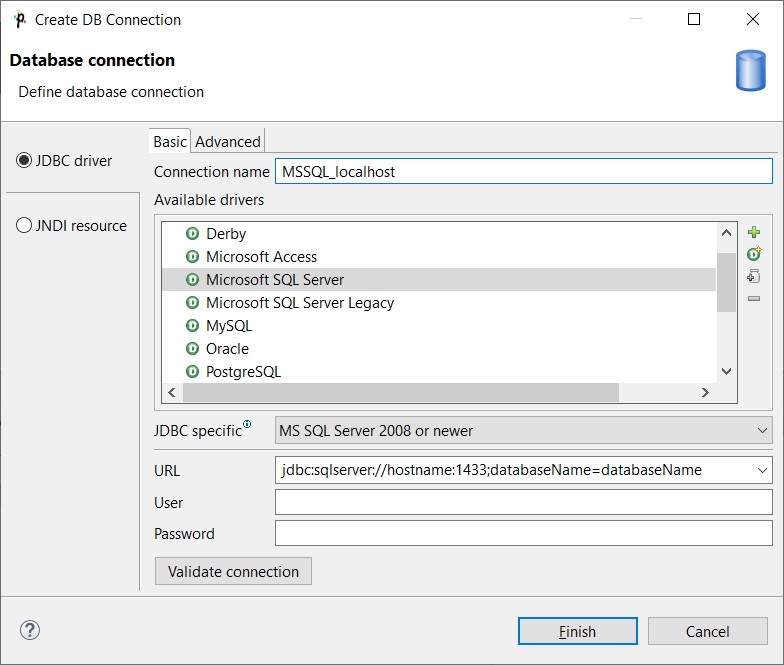Expand the URL combo box arrow
The width and height of the screenshot is (784, 665).
pos(762,470)
